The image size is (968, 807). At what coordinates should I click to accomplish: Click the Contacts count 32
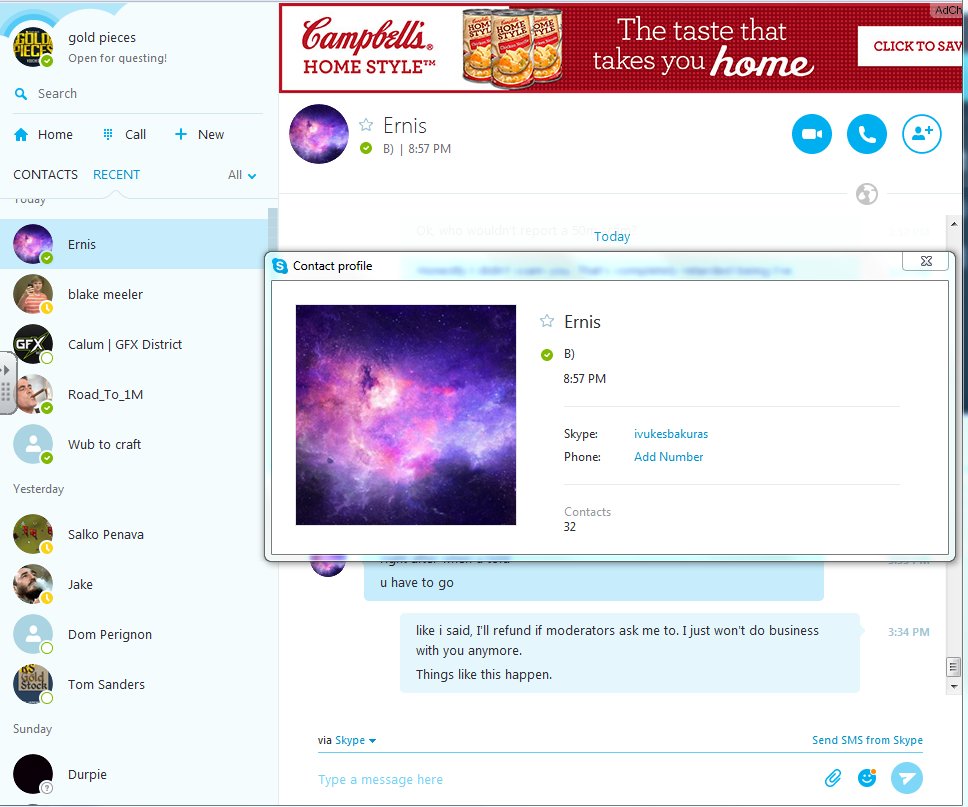(569, 527)
